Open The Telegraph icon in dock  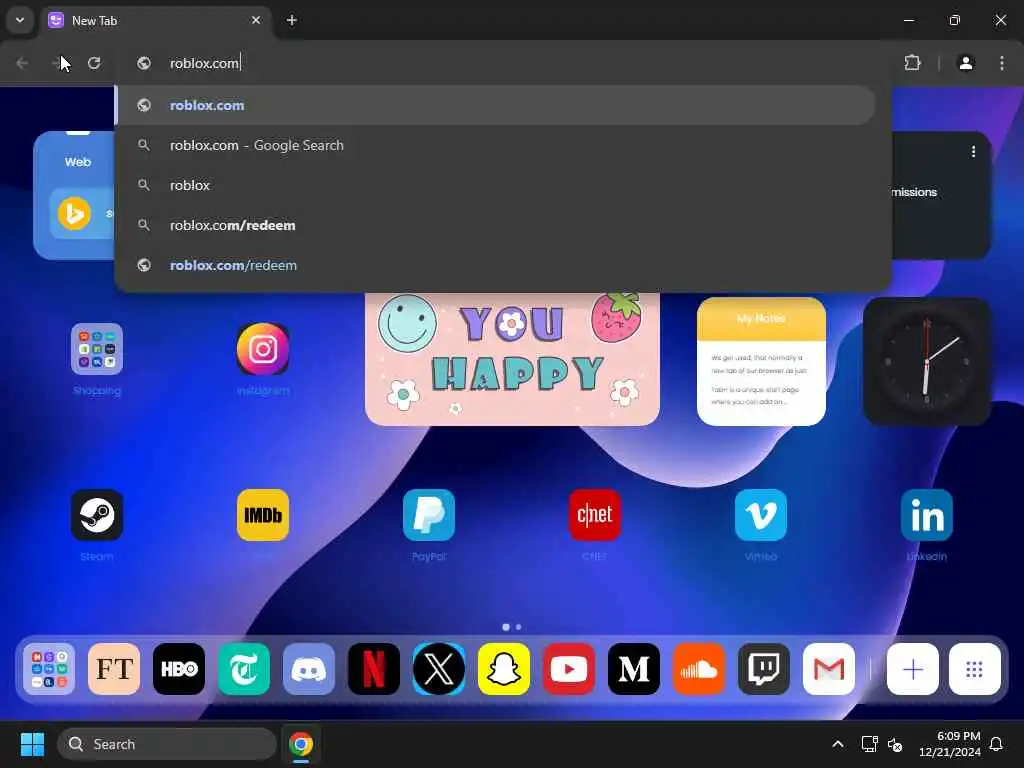(244, 669)
